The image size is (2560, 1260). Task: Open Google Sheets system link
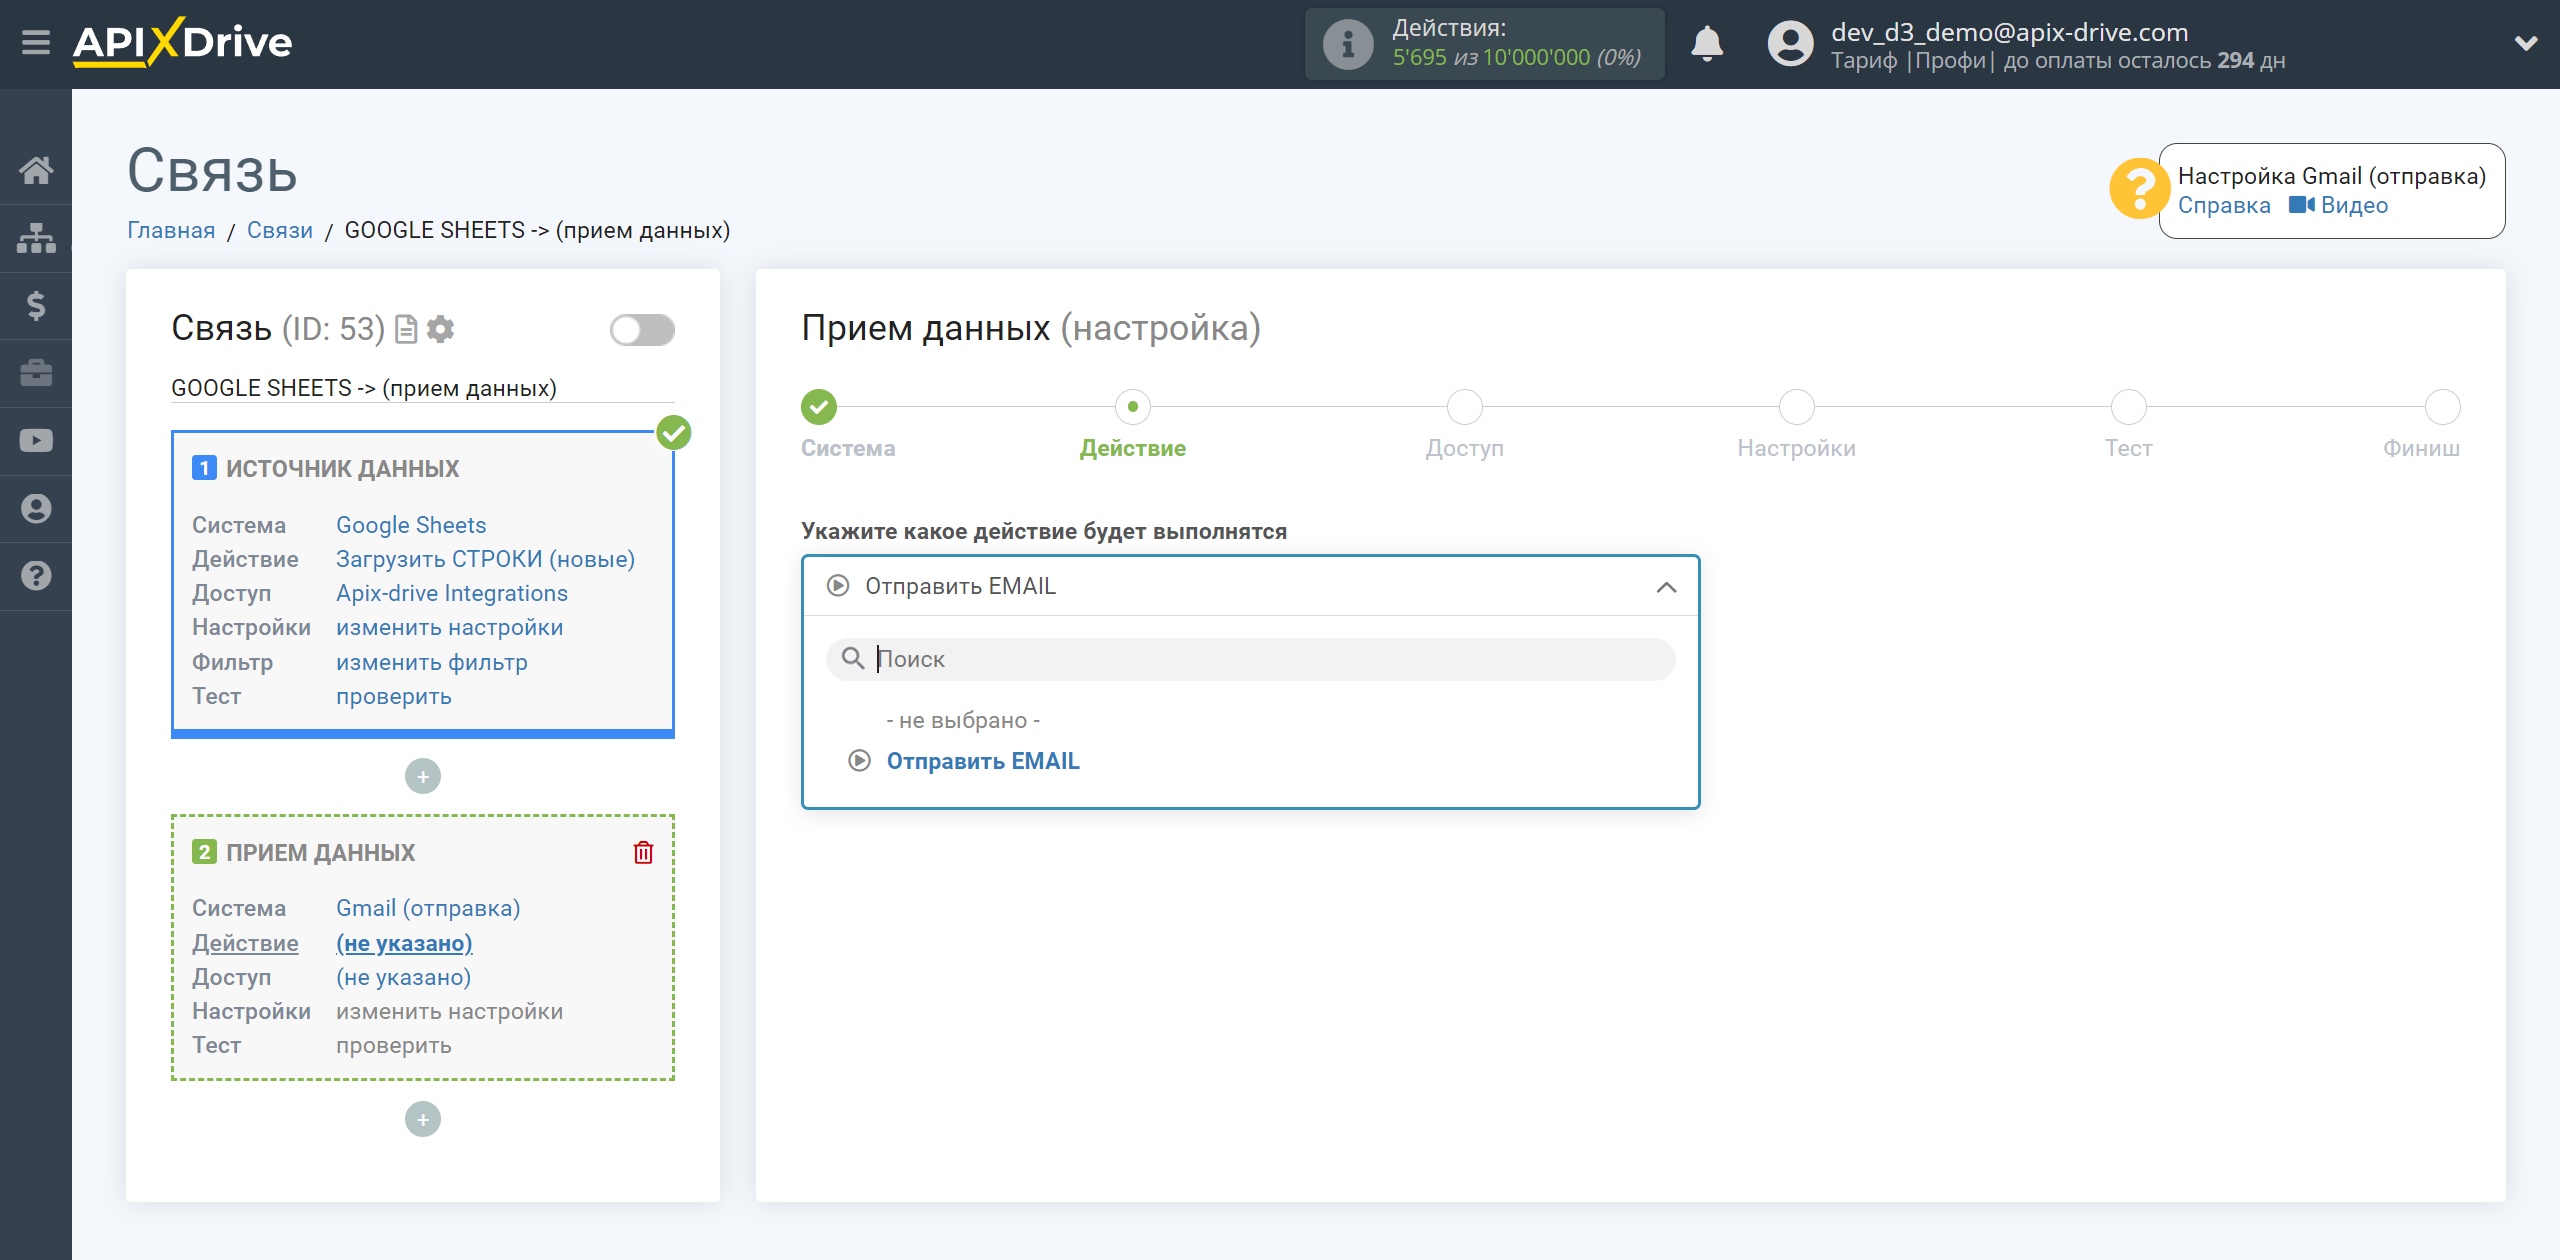pos(411,525)
